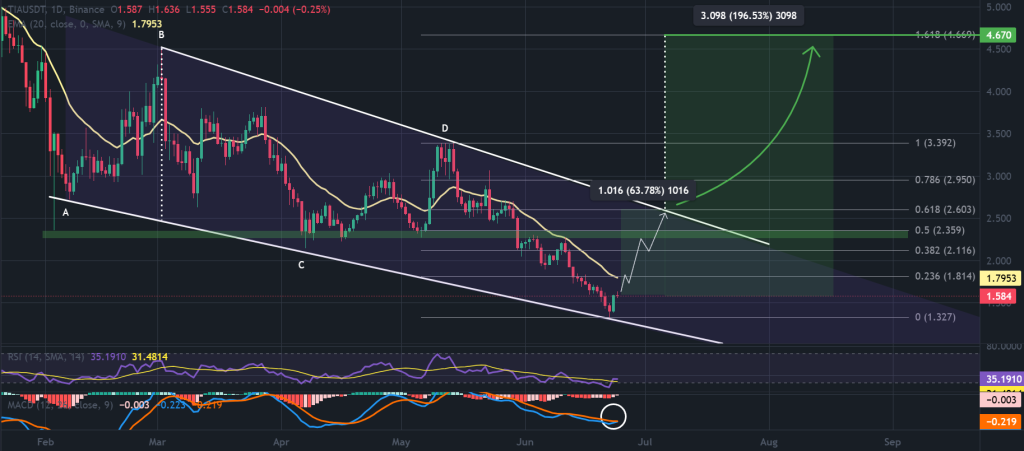The height and width of the screenshot is (451, 1024).
Task: Click the 0.382 (2.116) Fibonacci level label
Action: click(946, 250)
